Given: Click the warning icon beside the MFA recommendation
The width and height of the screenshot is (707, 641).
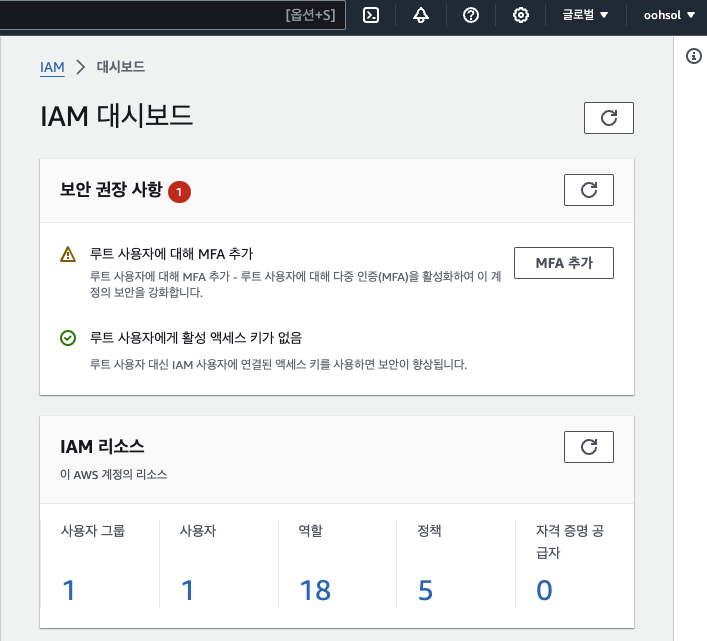Looking at the screenshot, I should click(x=68, y=254).
